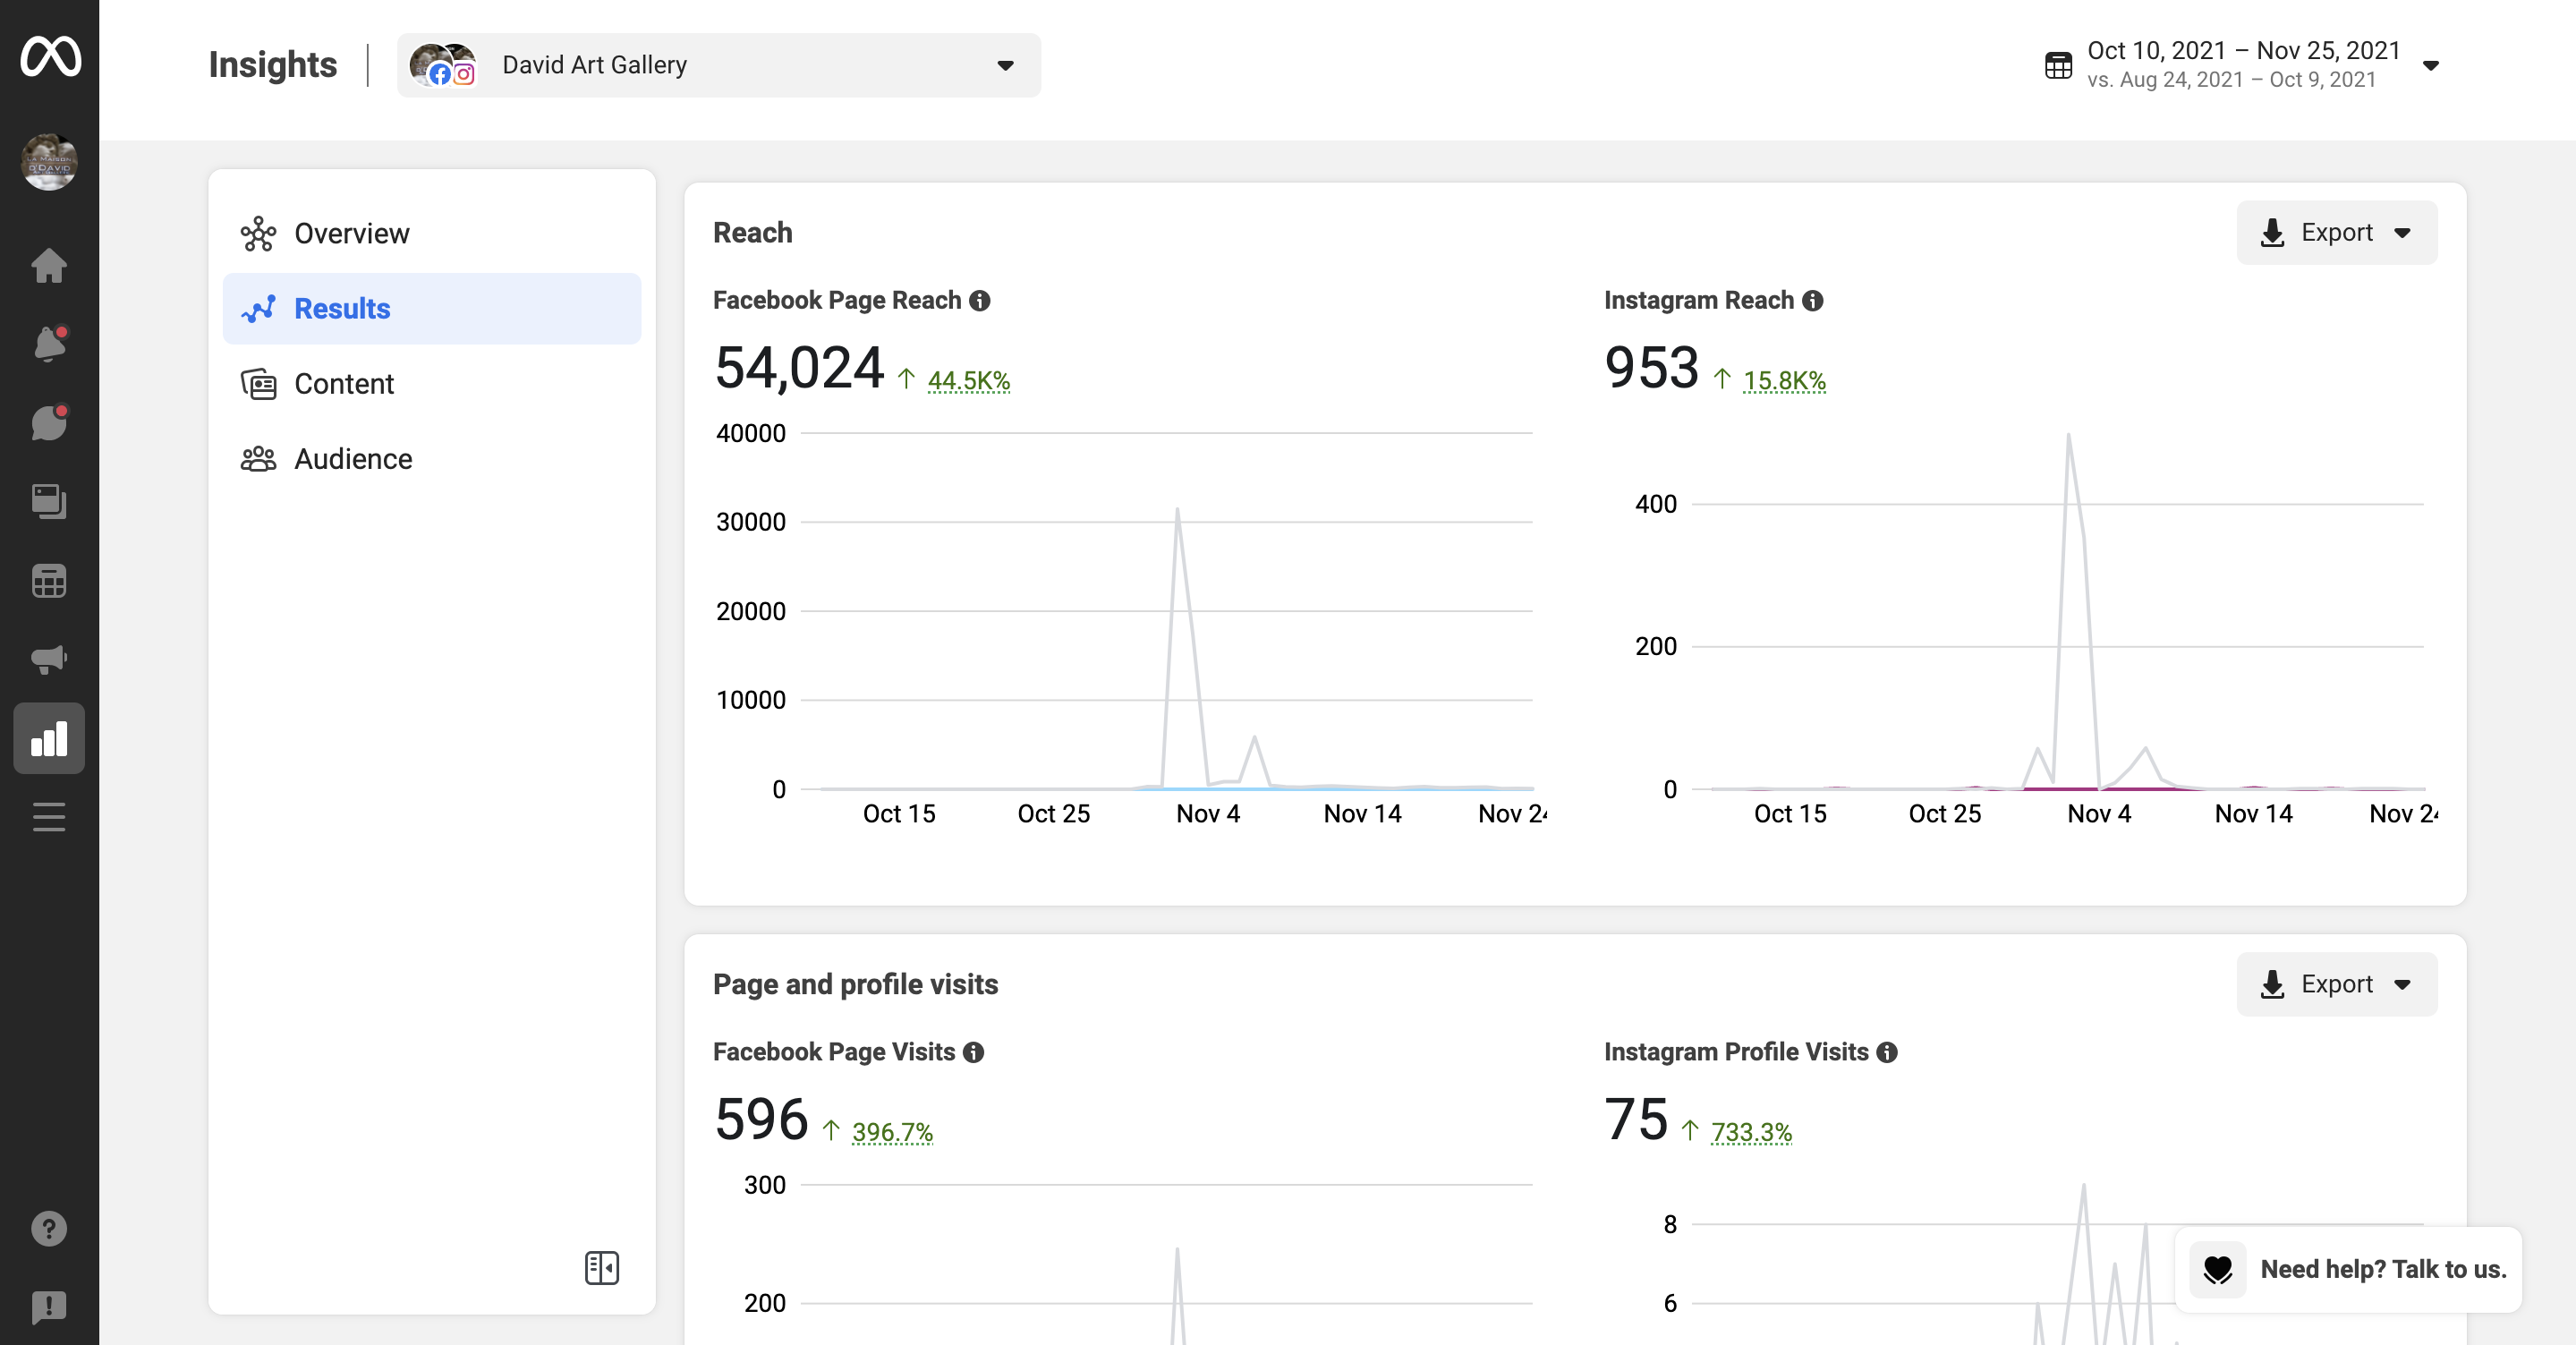Open the Home icon in sidebar
This screenshot has height=1345, width=2576.
[x=49, y=266]
